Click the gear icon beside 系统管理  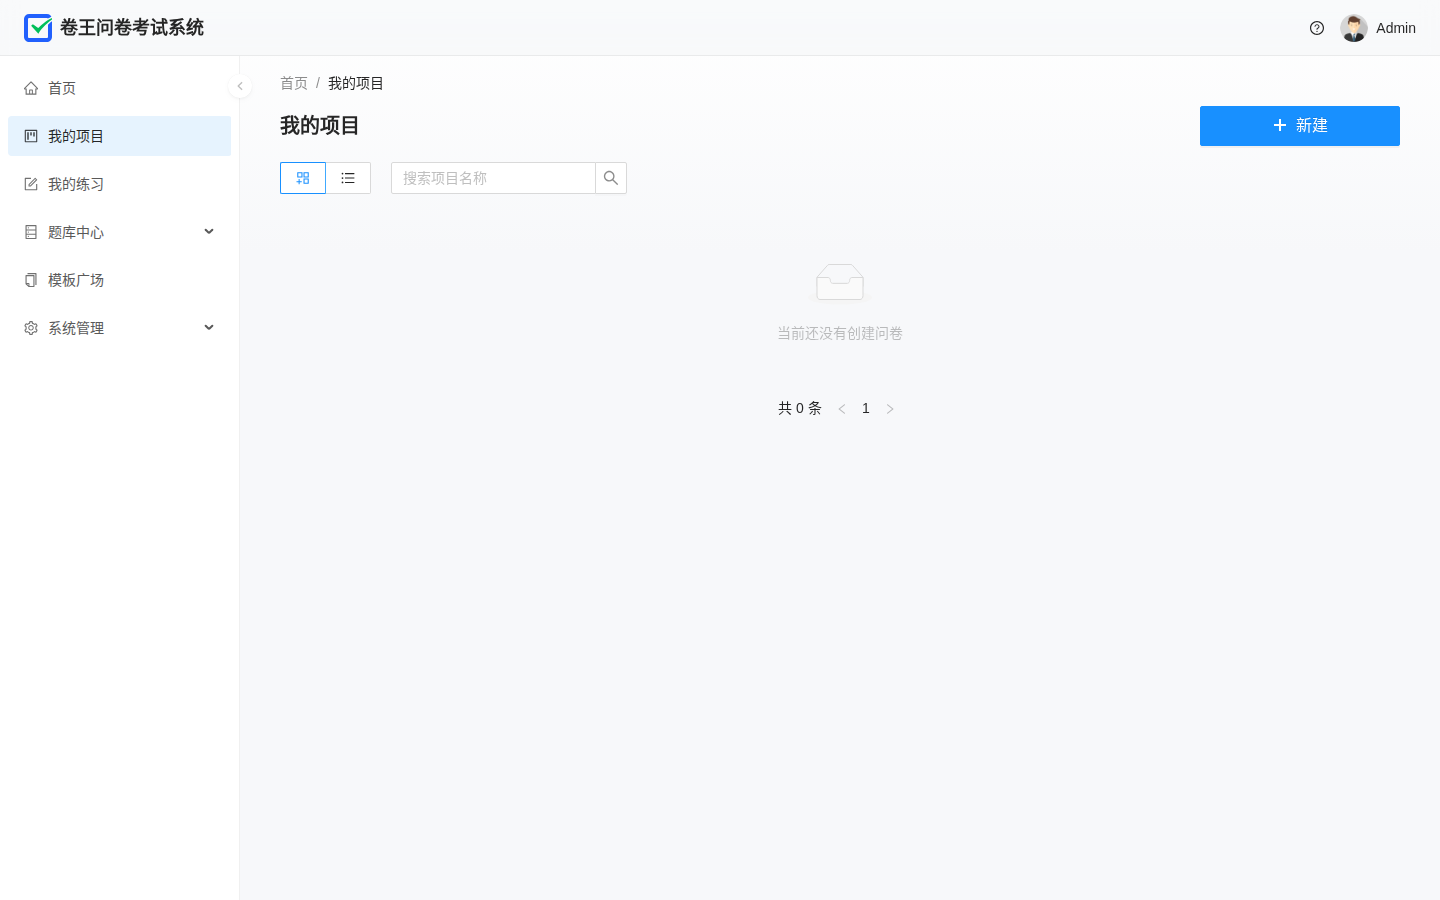coord(31,328)
